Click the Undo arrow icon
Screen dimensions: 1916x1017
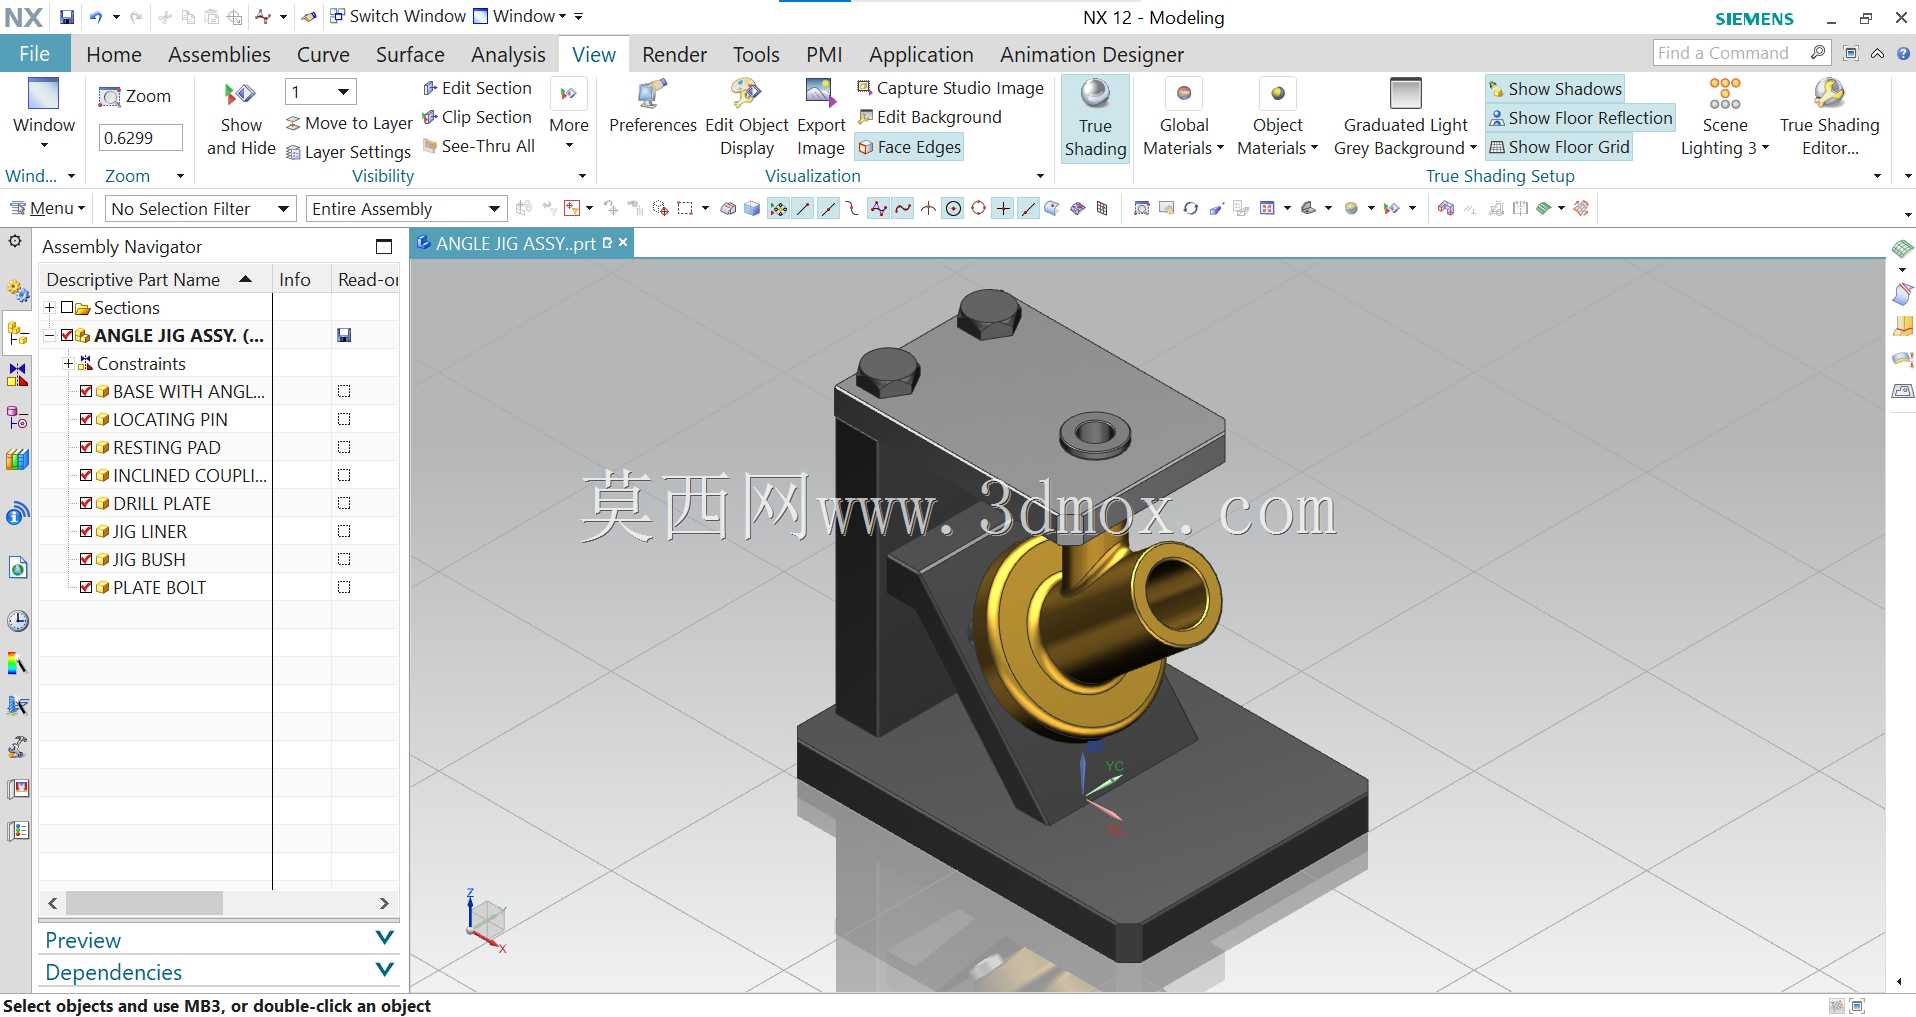tap(96, 17)
